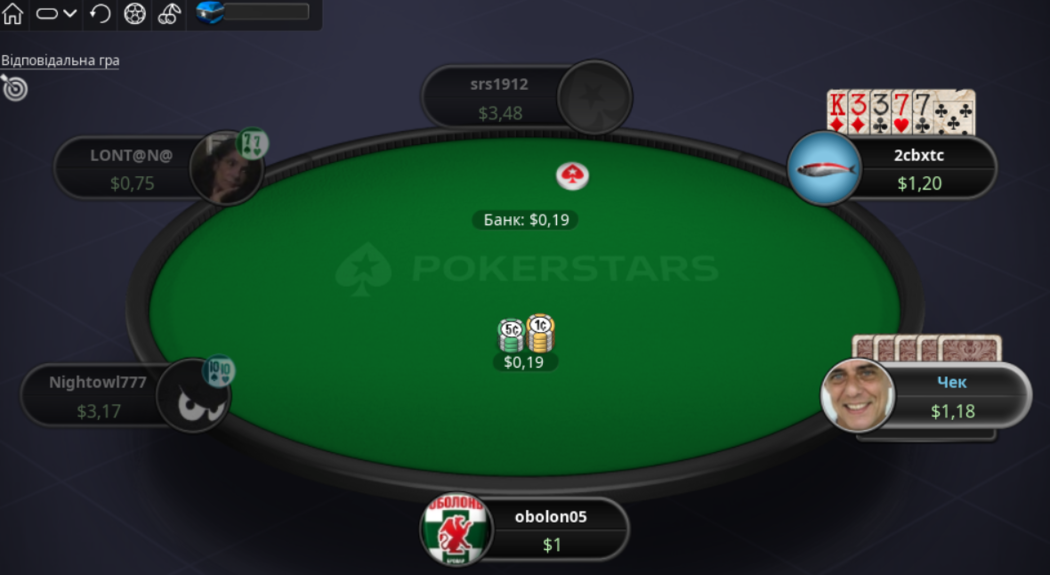This screenshot has width=1050, height=575.
Task: Click the 10 10 cards badge on Nightowl777
Action: (x=219, y=371)
